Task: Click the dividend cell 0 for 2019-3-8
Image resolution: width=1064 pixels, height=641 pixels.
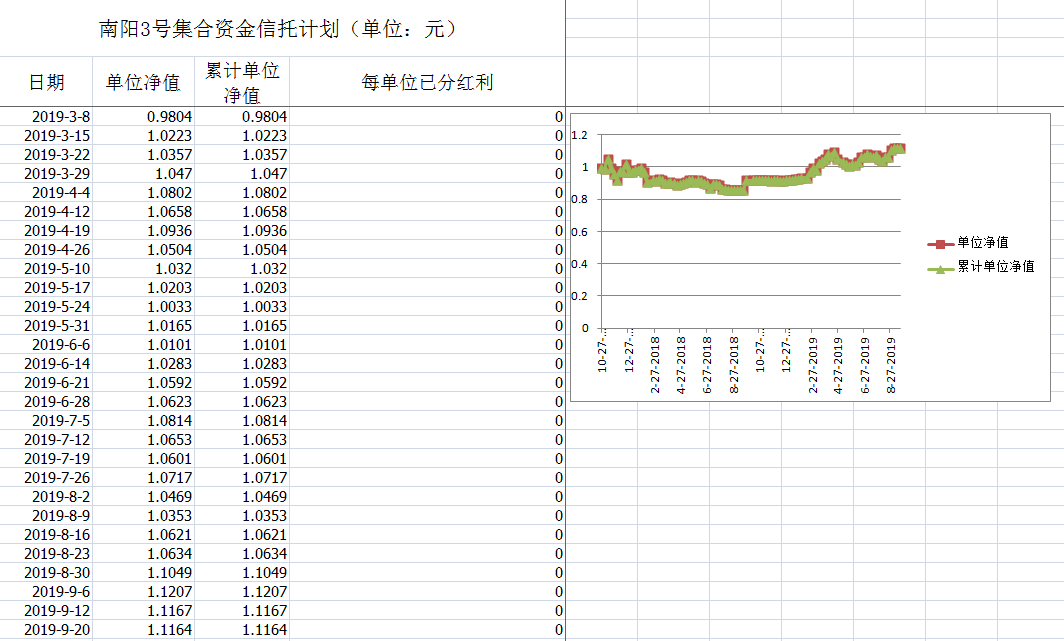Action: [427, 117]
